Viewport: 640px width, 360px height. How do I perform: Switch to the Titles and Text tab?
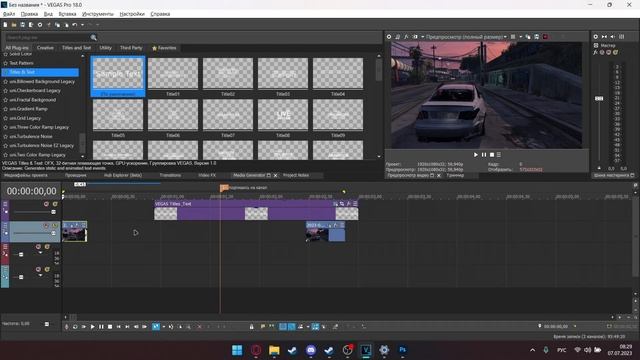click(76, 48)
